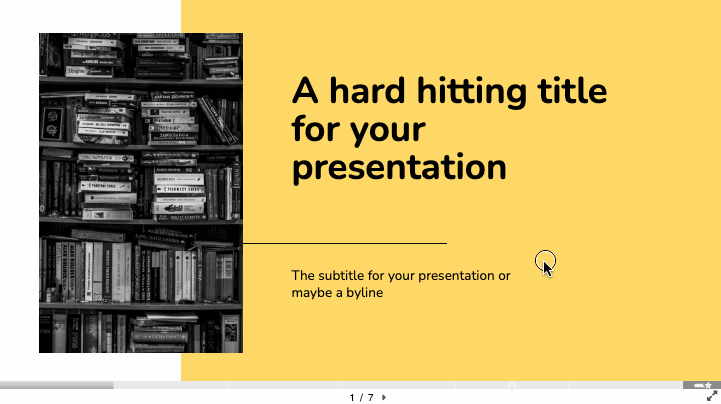Jump to fifth segment of progress bar
The image size is (721, 404).
point(512,385)
